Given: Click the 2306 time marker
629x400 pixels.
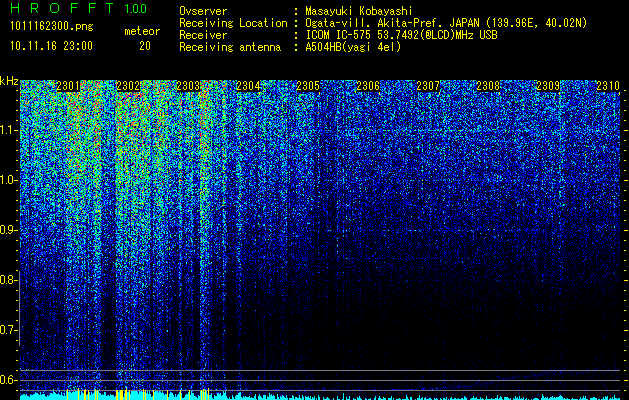Looking at the screenshot, I should [x=368, y=86].
